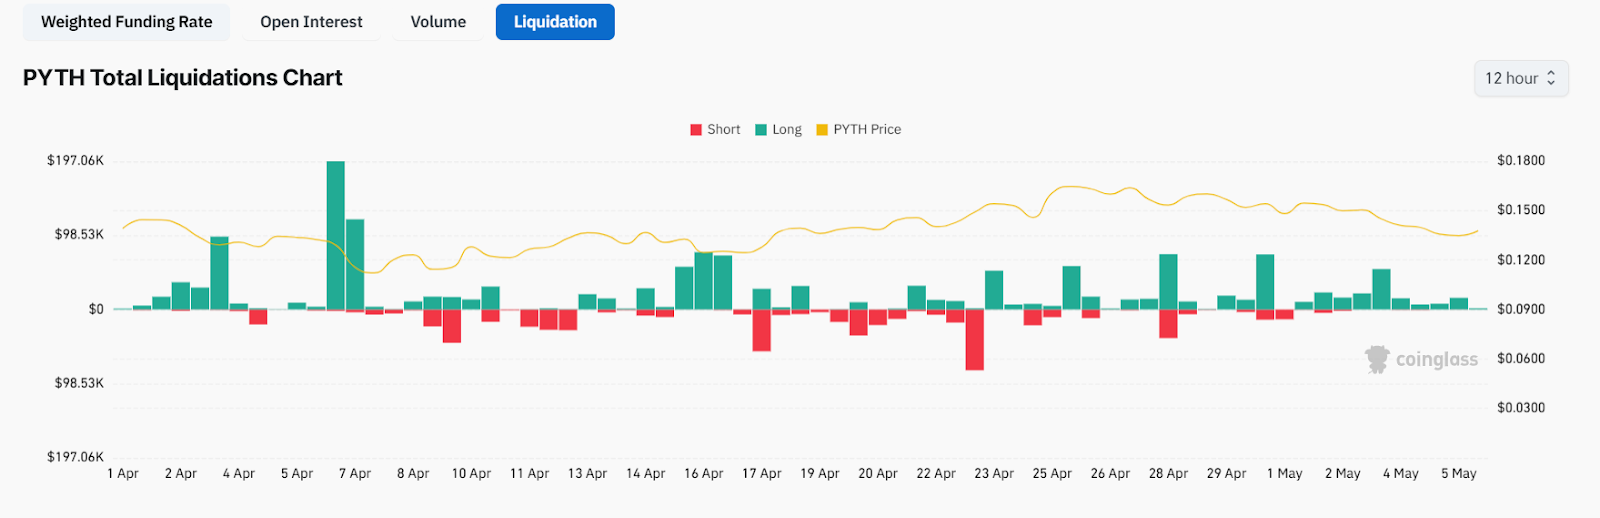
Task: Toggle the Long series green legend square
Action: (x=761, y=130)
